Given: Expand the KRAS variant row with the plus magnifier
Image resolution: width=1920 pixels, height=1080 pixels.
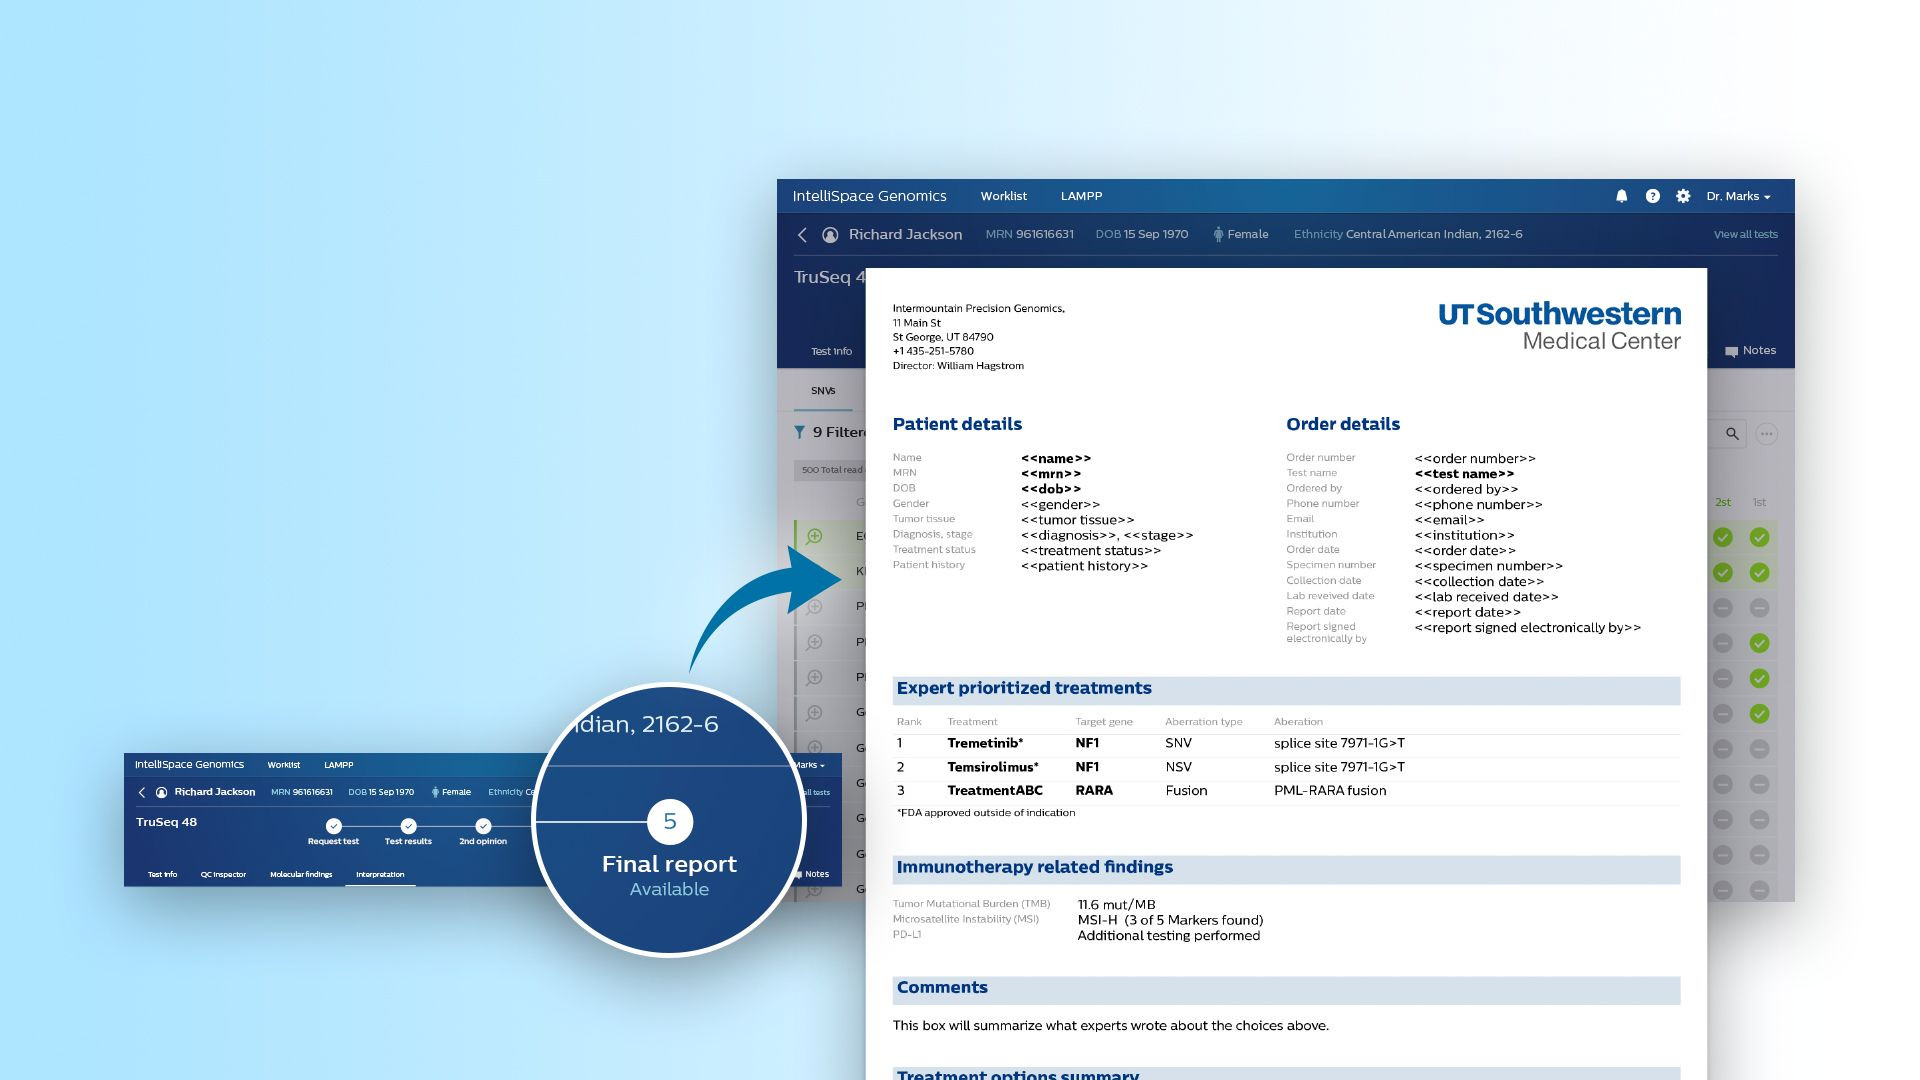Looking at the screenshot, I should tap(812, 574).
